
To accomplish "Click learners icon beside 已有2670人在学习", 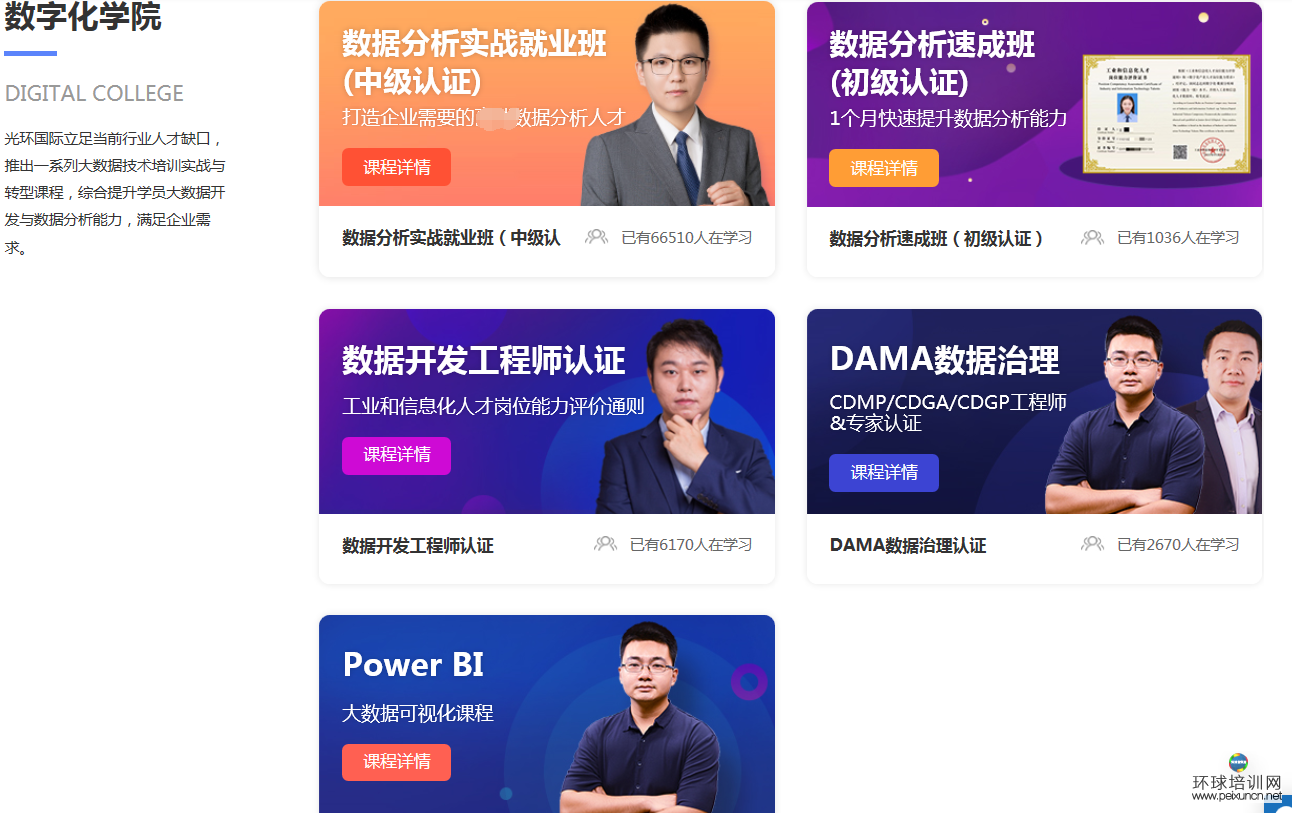I will point(1092,544).
